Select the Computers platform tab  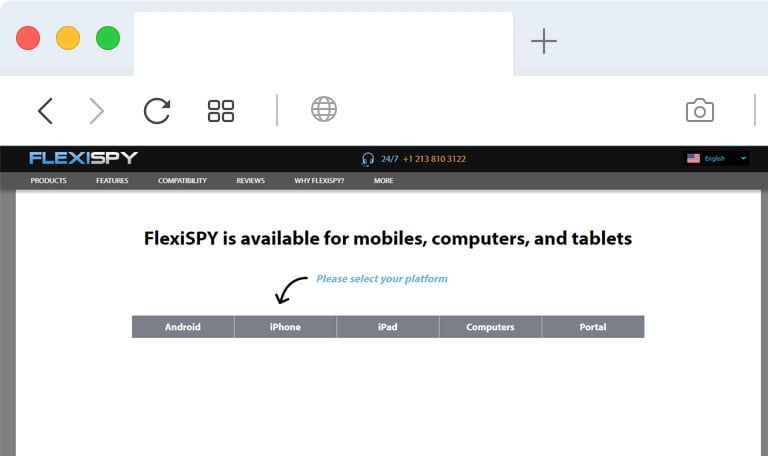(x=490, y=327)
